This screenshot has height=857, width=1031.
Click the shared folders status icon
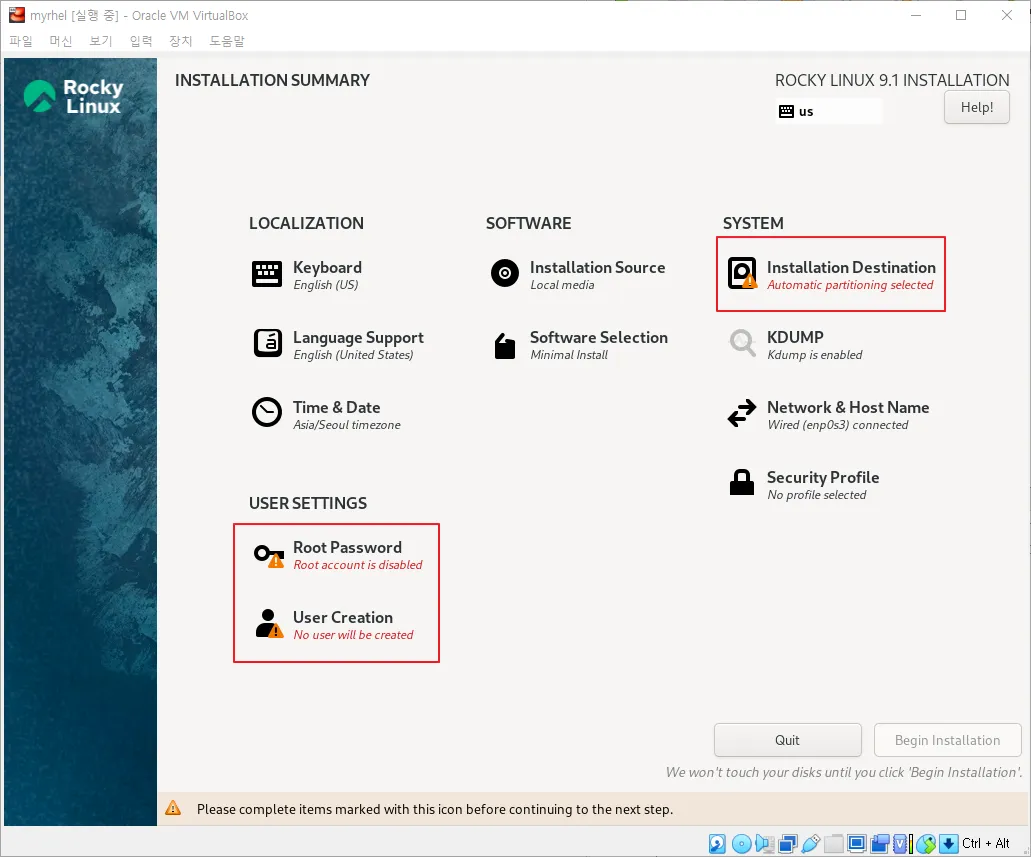click(834, 843)
